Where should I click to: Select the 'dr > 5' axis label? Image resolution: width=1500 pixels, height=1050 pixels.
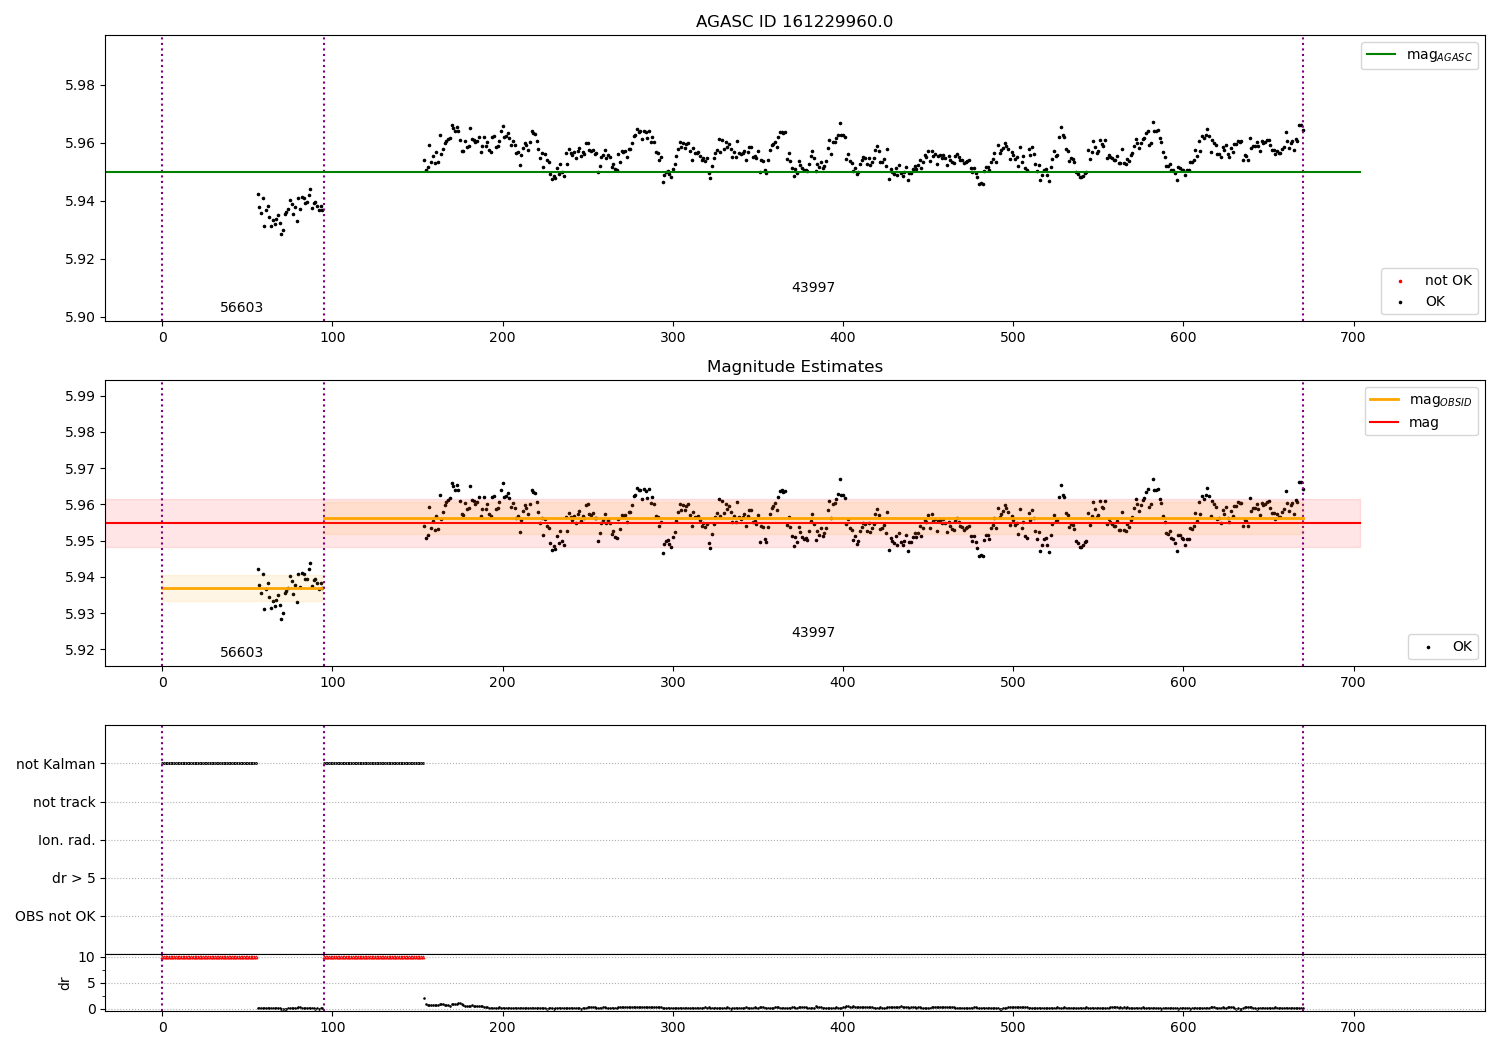click(74, 879)
